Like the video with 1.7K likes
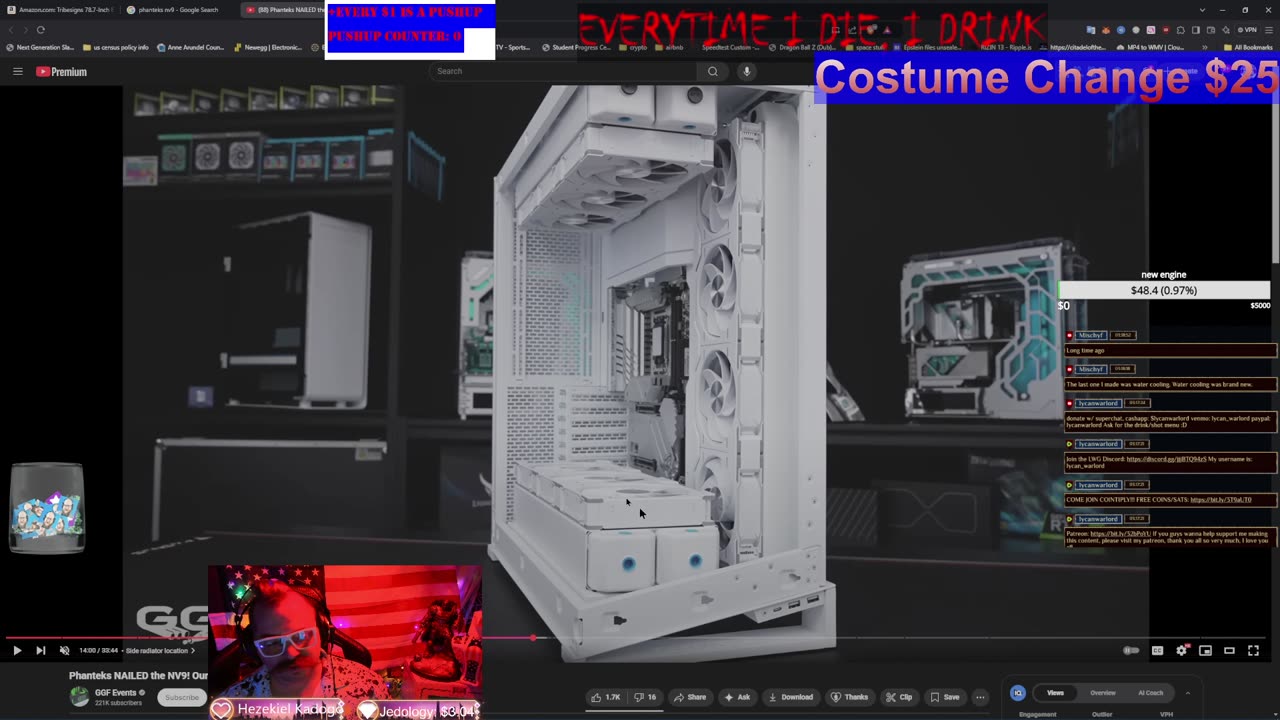The height and width of the screenshot is (720, 1280). [x=606, y=697]
